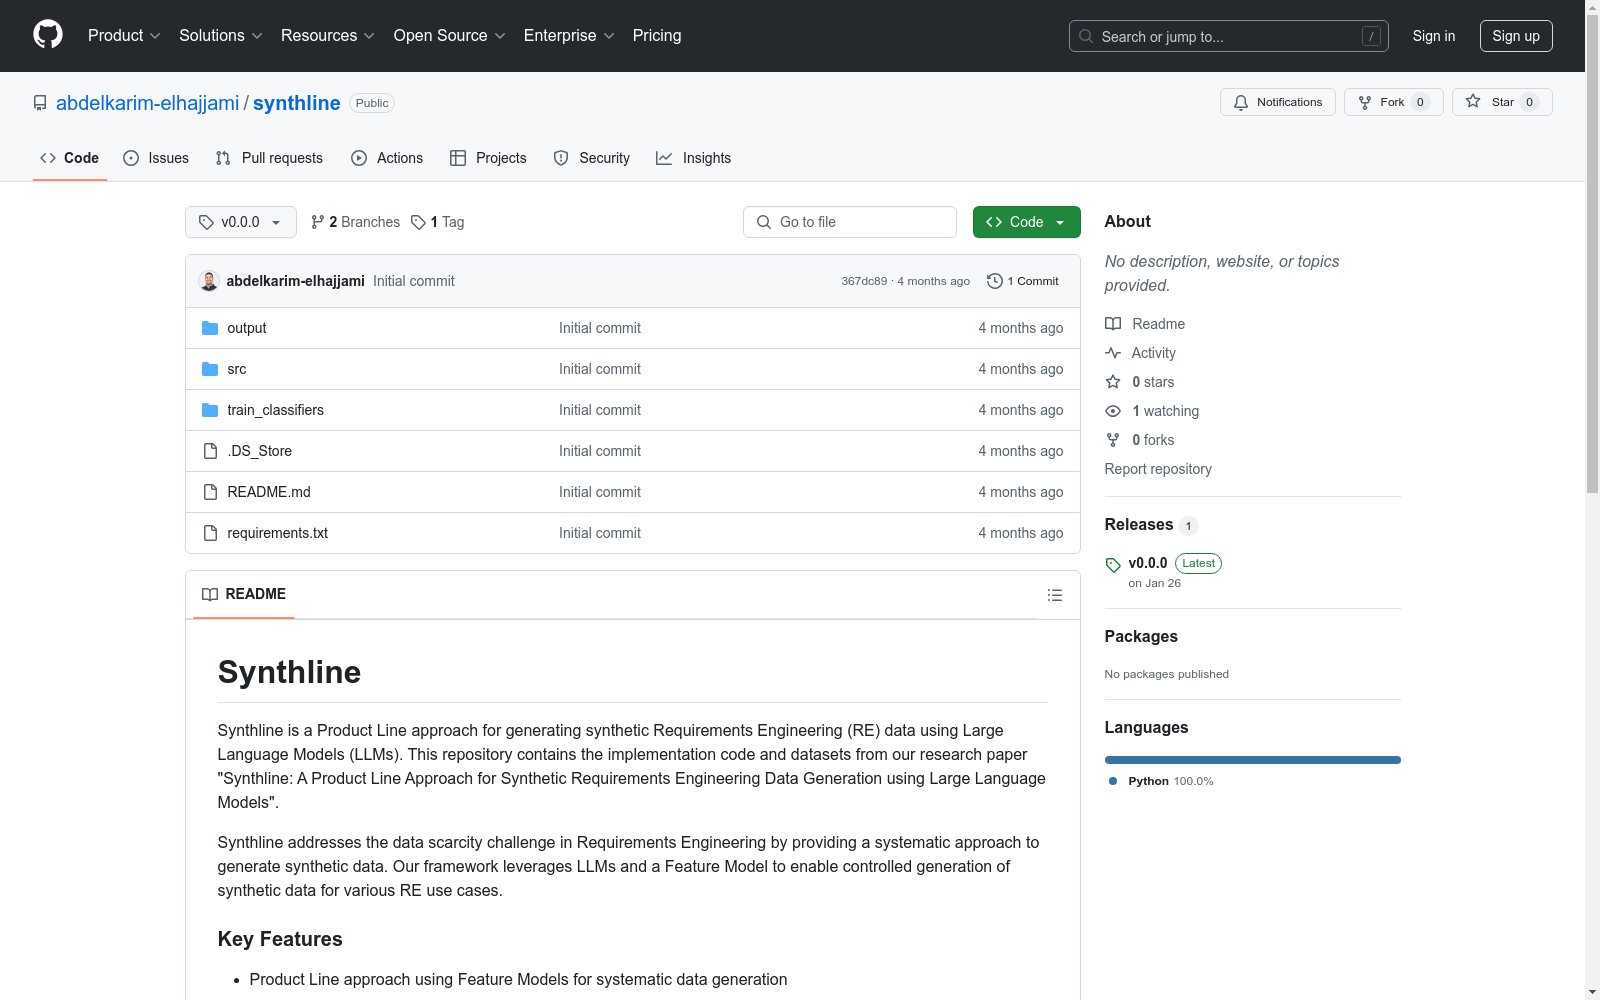Viewport: 1600px width, 1000px height.
Task: Open the Product menu
Action: [x=124, y=36]
